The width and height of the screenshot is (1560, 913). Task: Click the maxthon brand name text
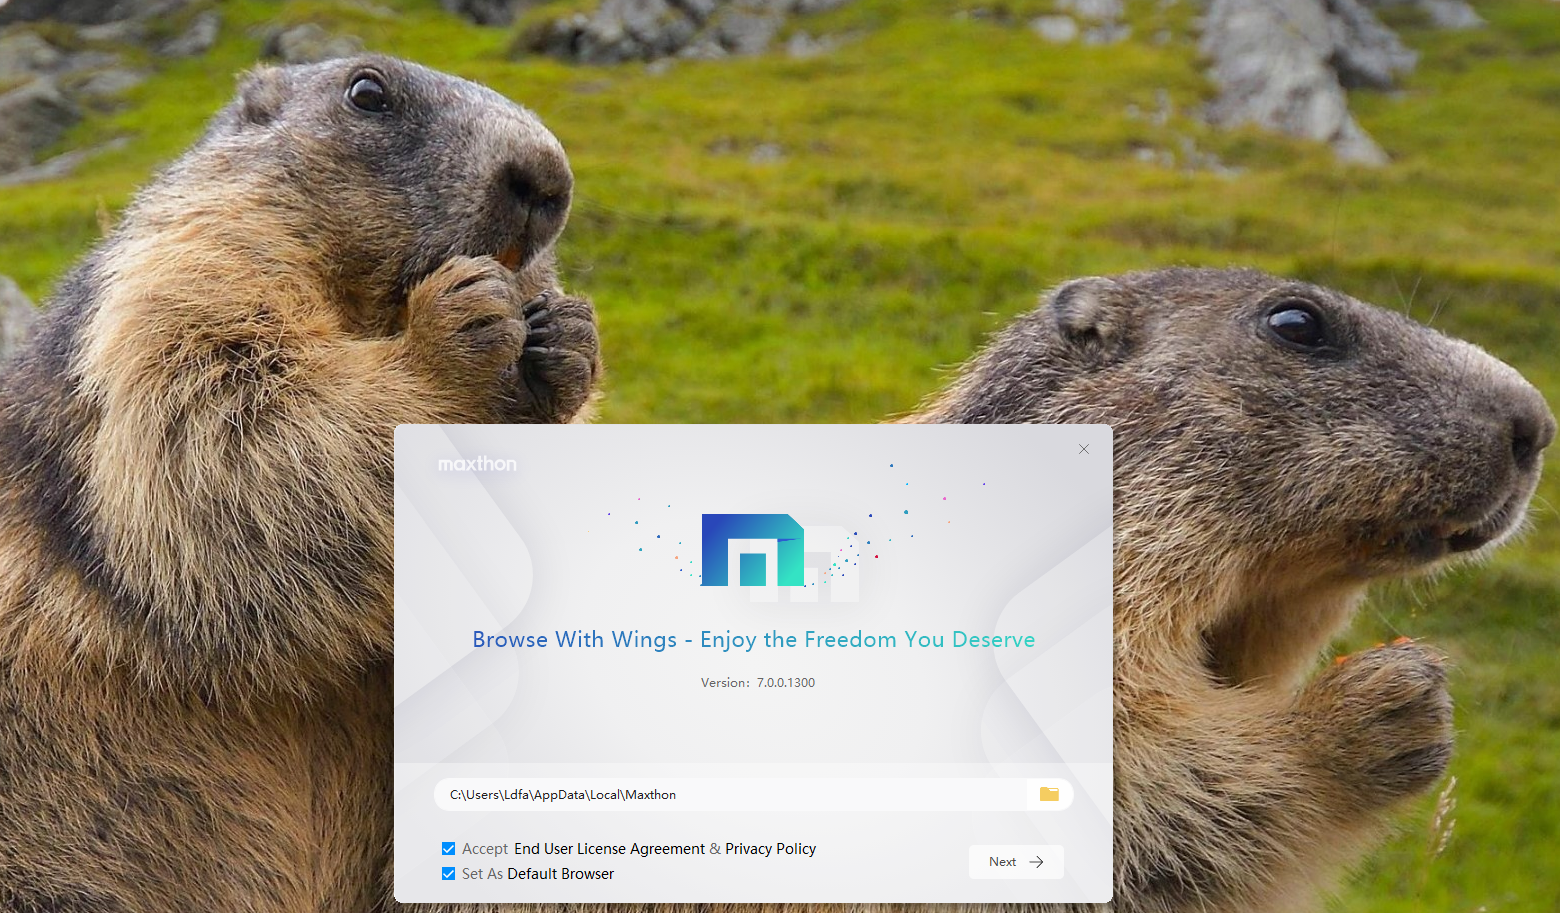pyautogui.click(x=477, y=464)
